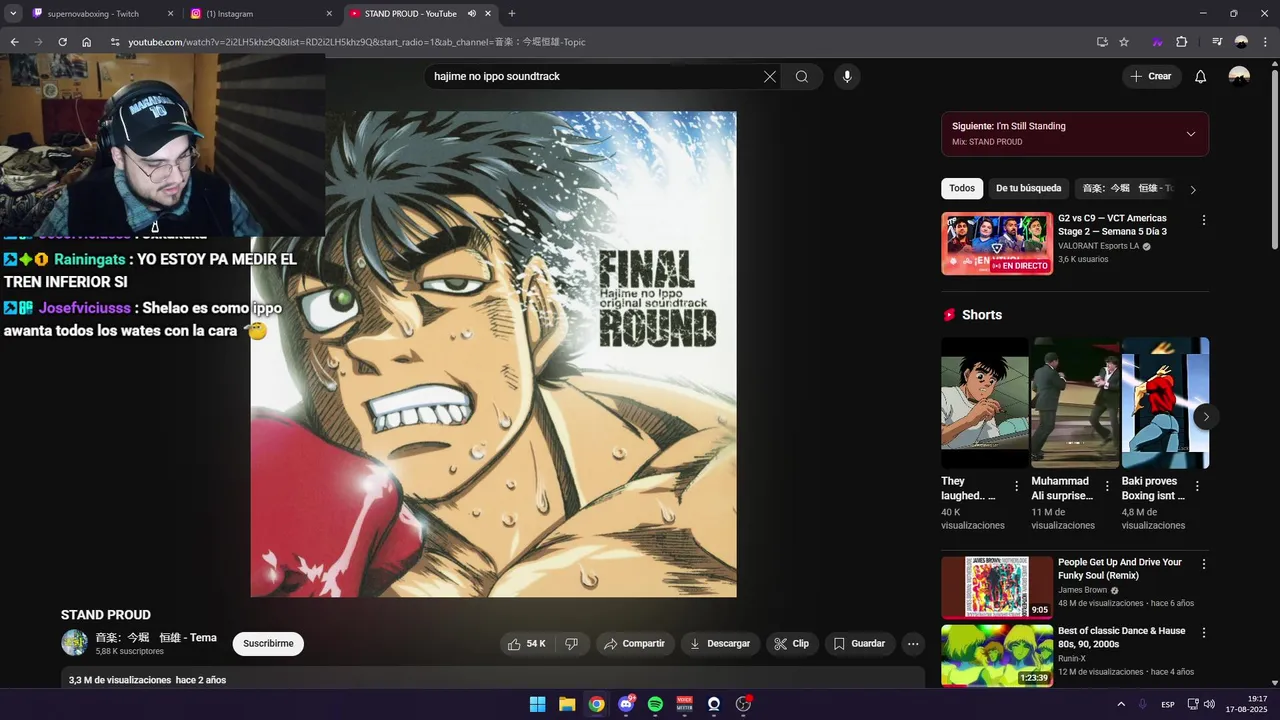1280x720 pixels.
Task: Open Chrome home page button
Action: pos(87,42)
